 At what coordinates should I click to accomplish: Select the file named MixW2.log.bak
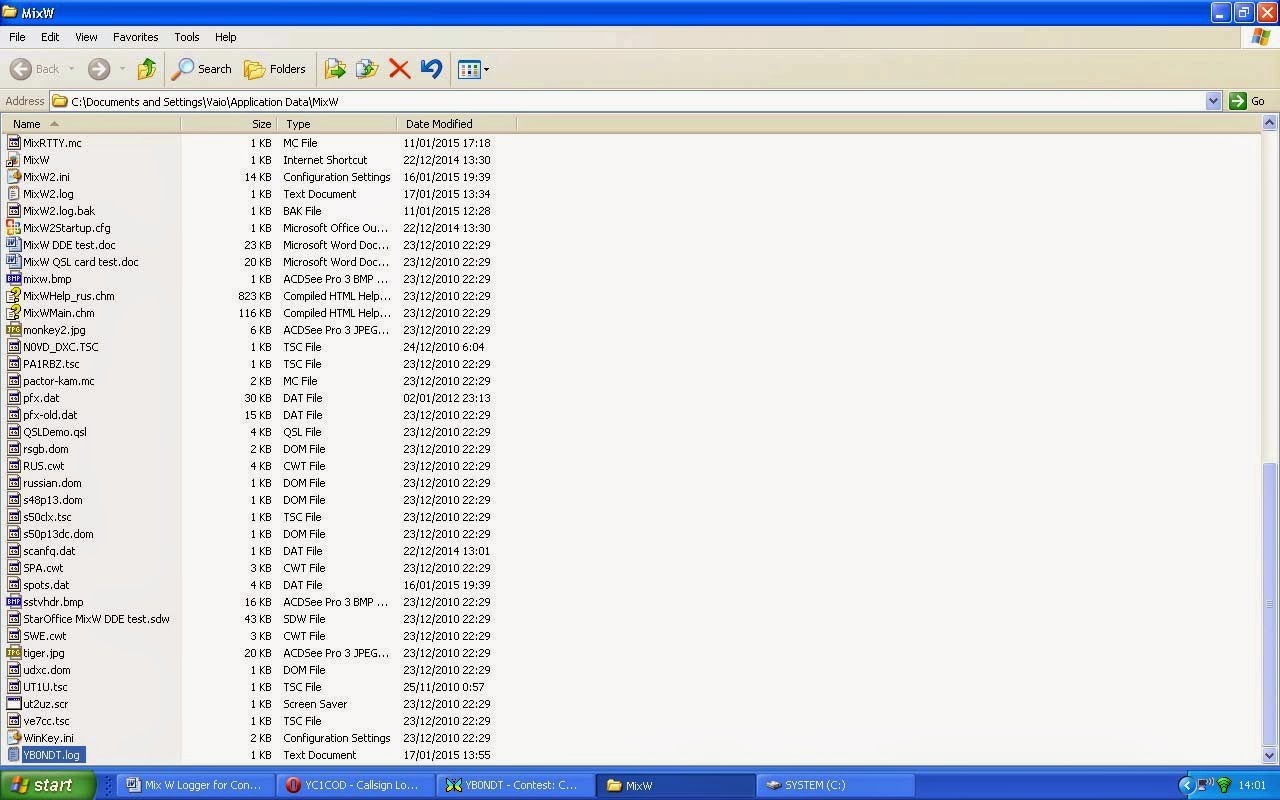[x=59, y=211]
